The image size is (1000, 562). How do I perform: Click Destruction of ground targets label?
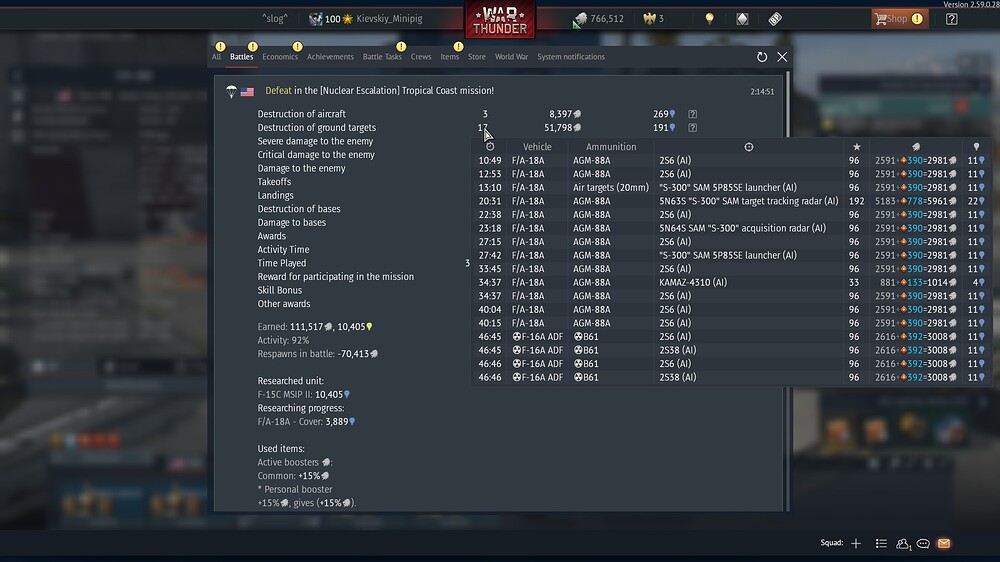point(317,128)
